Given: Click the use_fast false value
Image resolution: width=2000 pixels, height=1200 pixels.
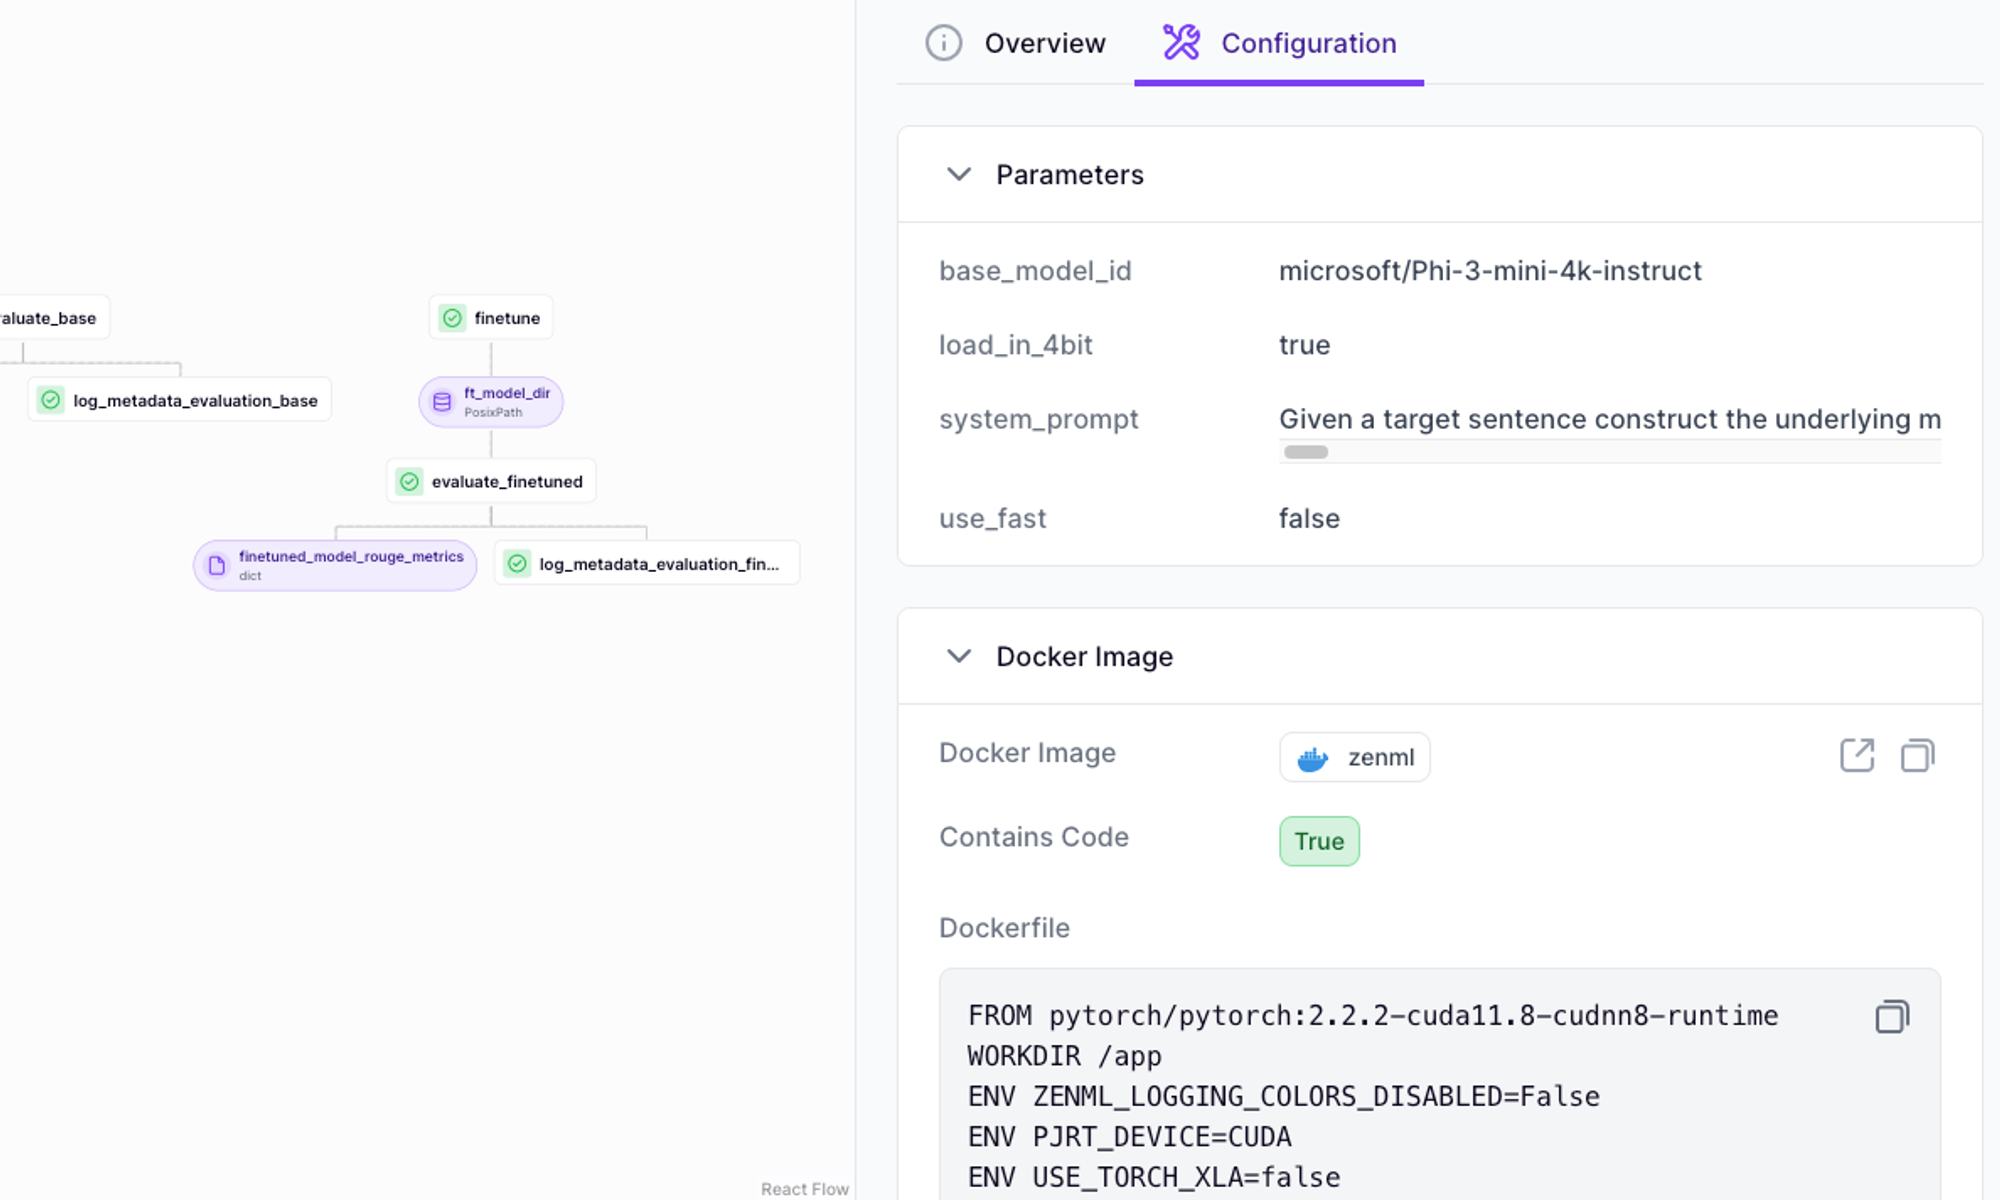Looking at the screenshot, I should pyautogui.click(x=1309, y=519).
